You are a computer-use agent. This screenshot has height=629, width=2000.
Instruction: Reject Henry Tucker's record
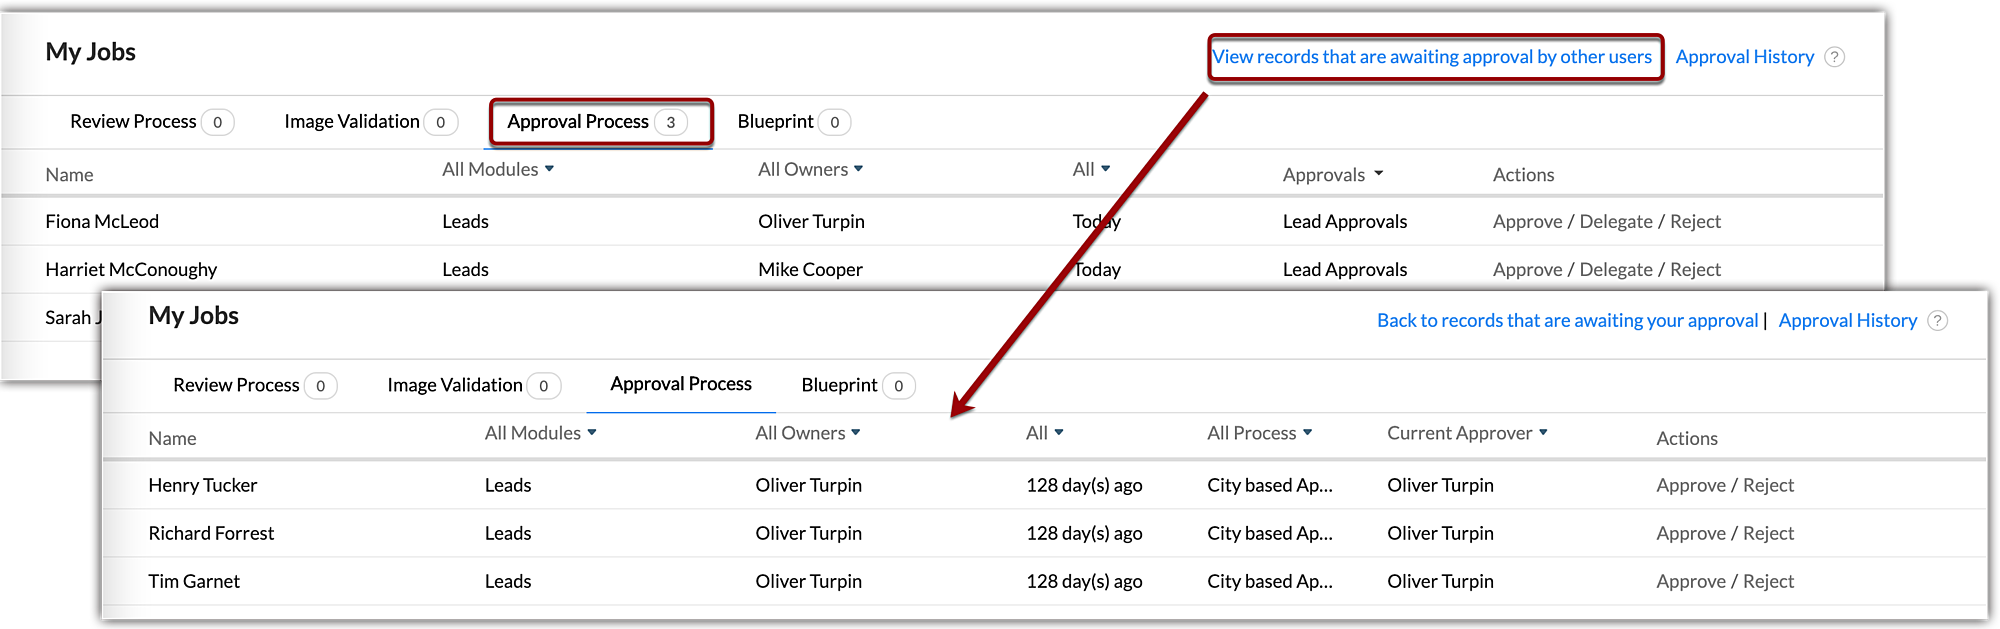(1768, 486)
